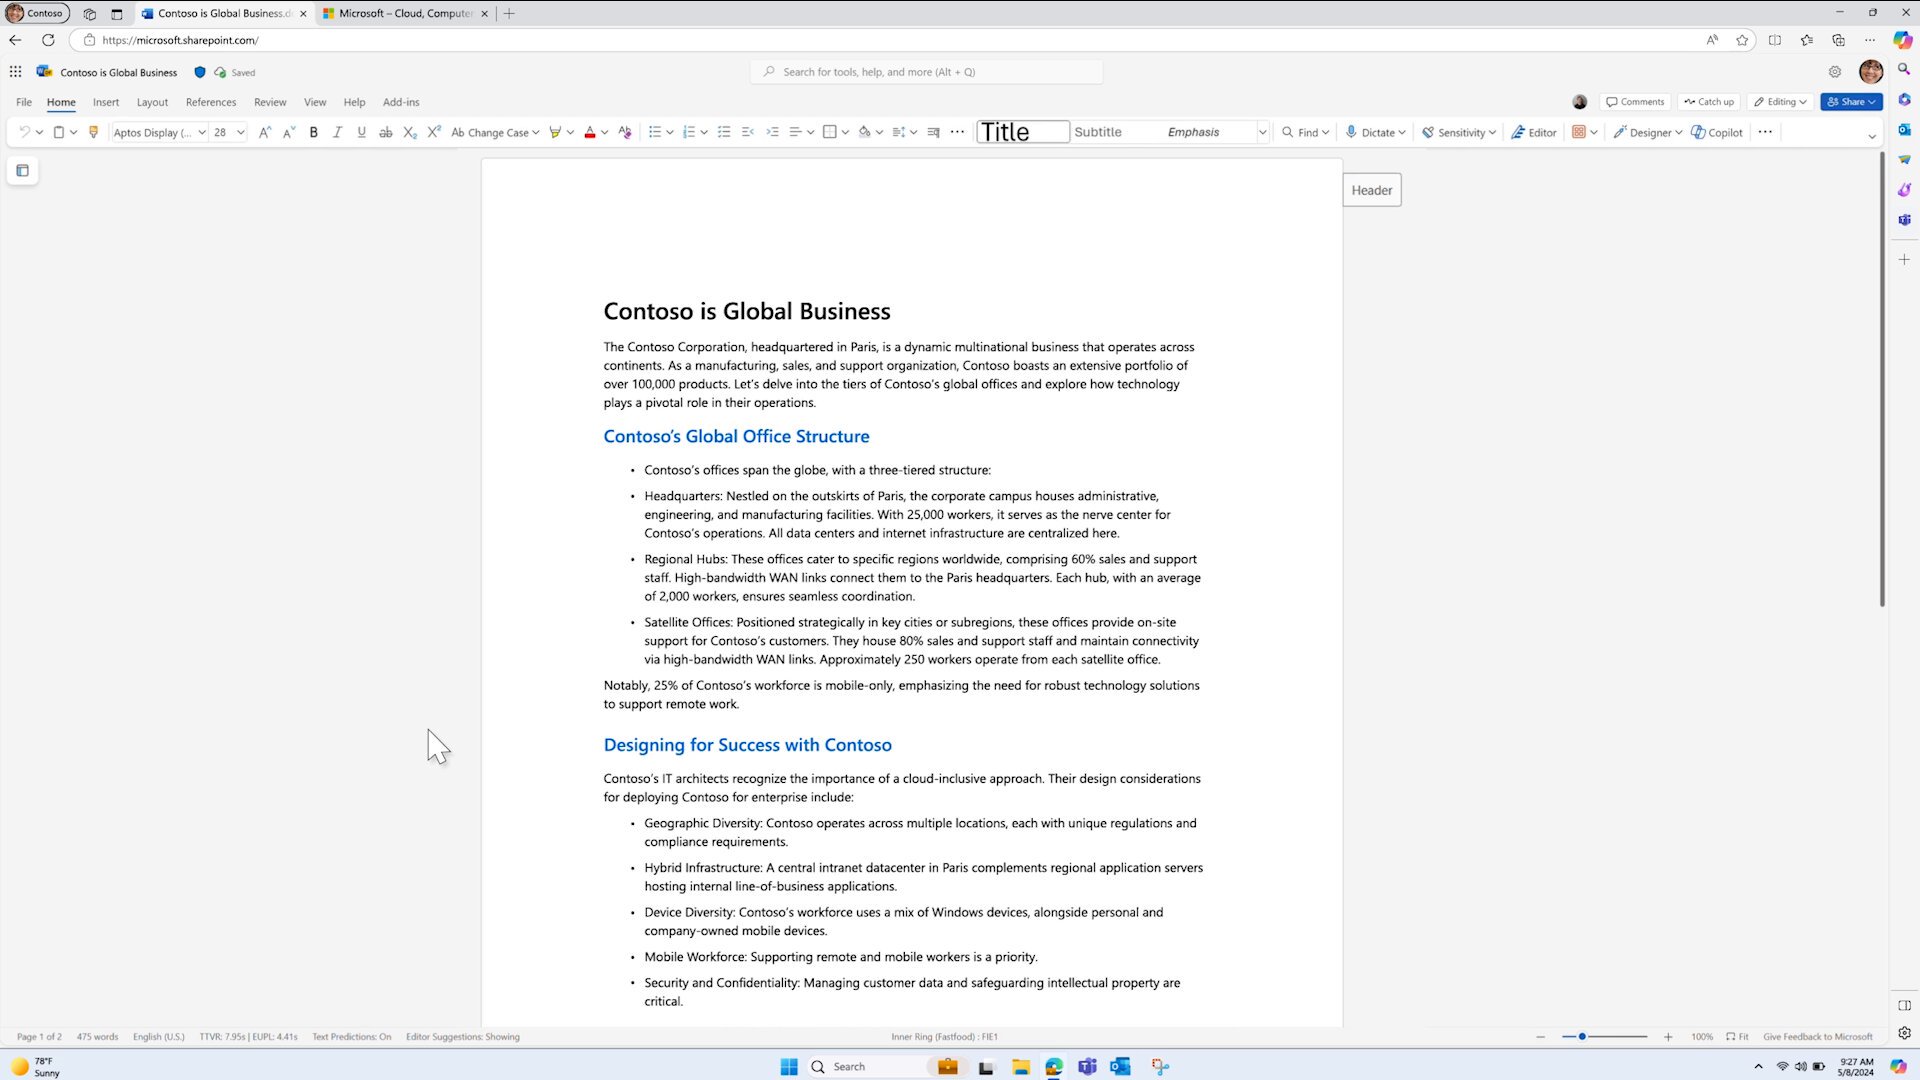Launch Copilot from the ribbon

1717,132
